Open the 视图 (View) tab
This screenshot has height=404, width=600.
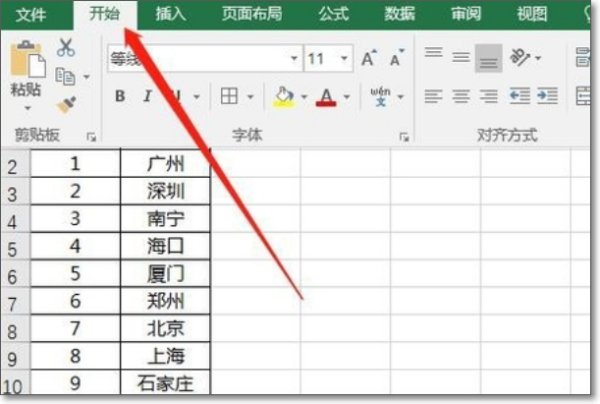coord(532,15)
